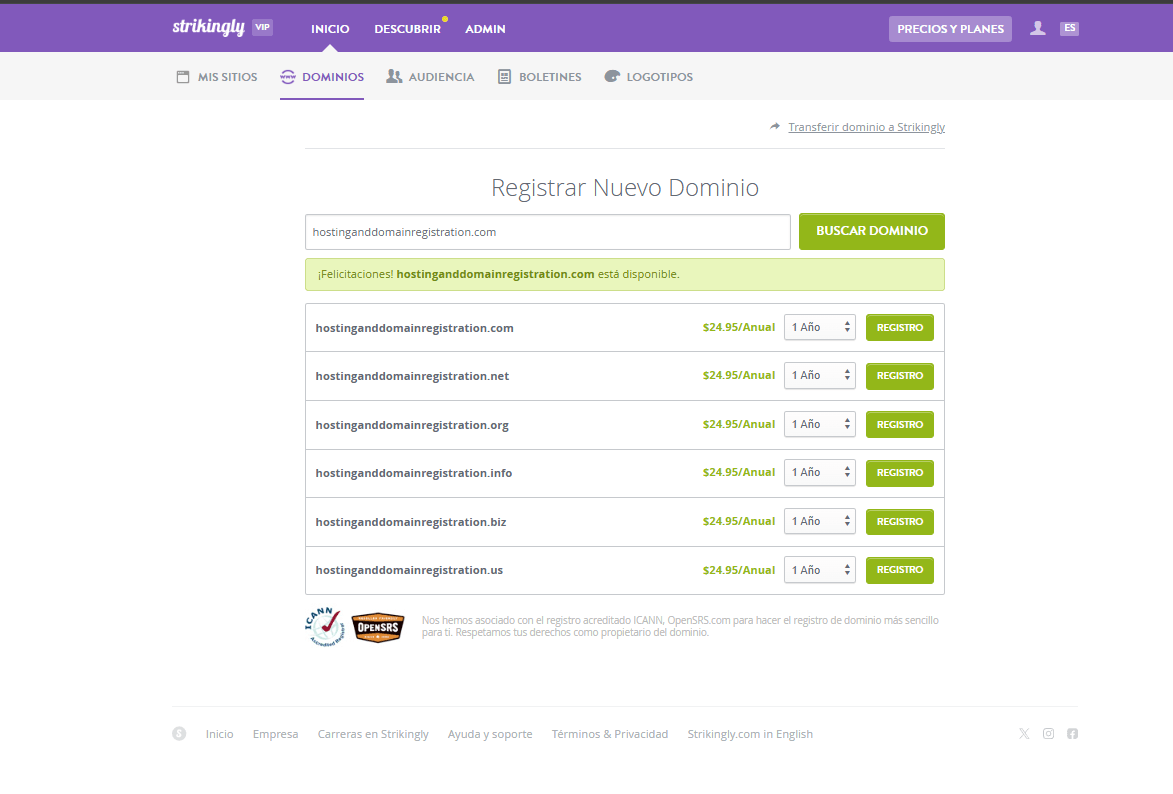1173x794 pixels.
Task: Open the Transferir dominio a Strikingly link
Action: click(866, 127)
